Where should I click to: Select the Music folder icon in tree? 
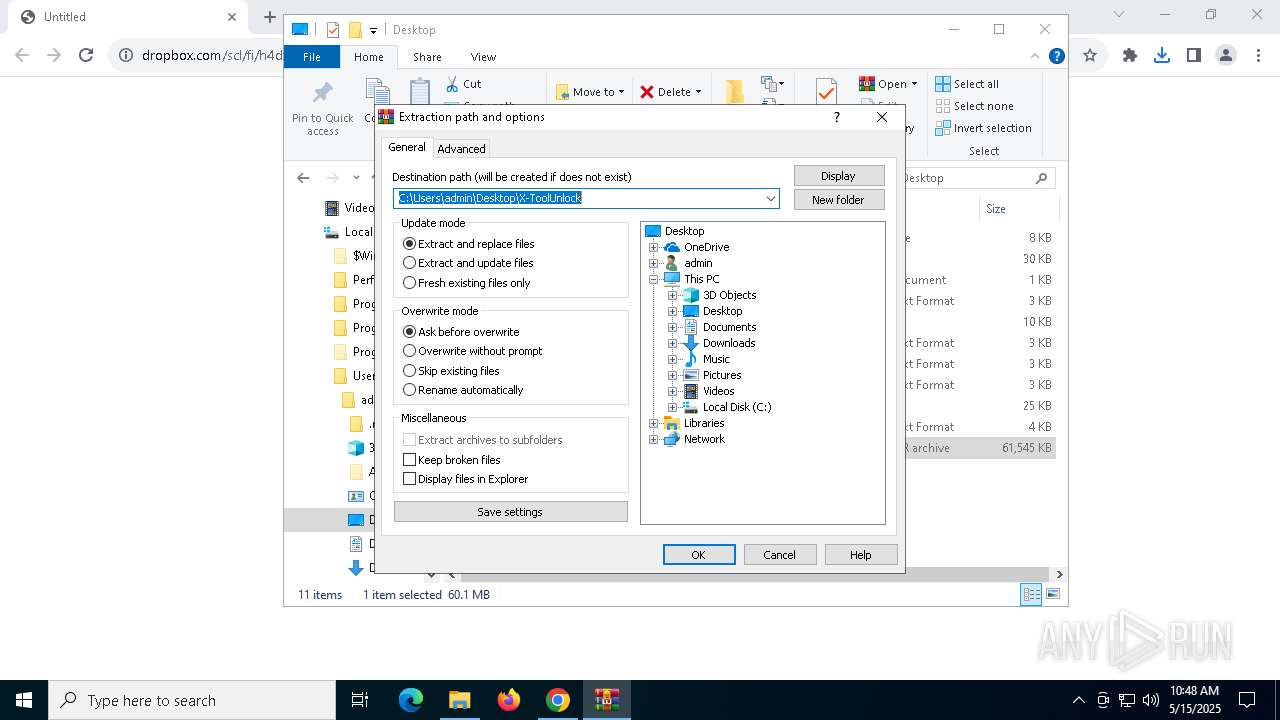click(691, 359)
